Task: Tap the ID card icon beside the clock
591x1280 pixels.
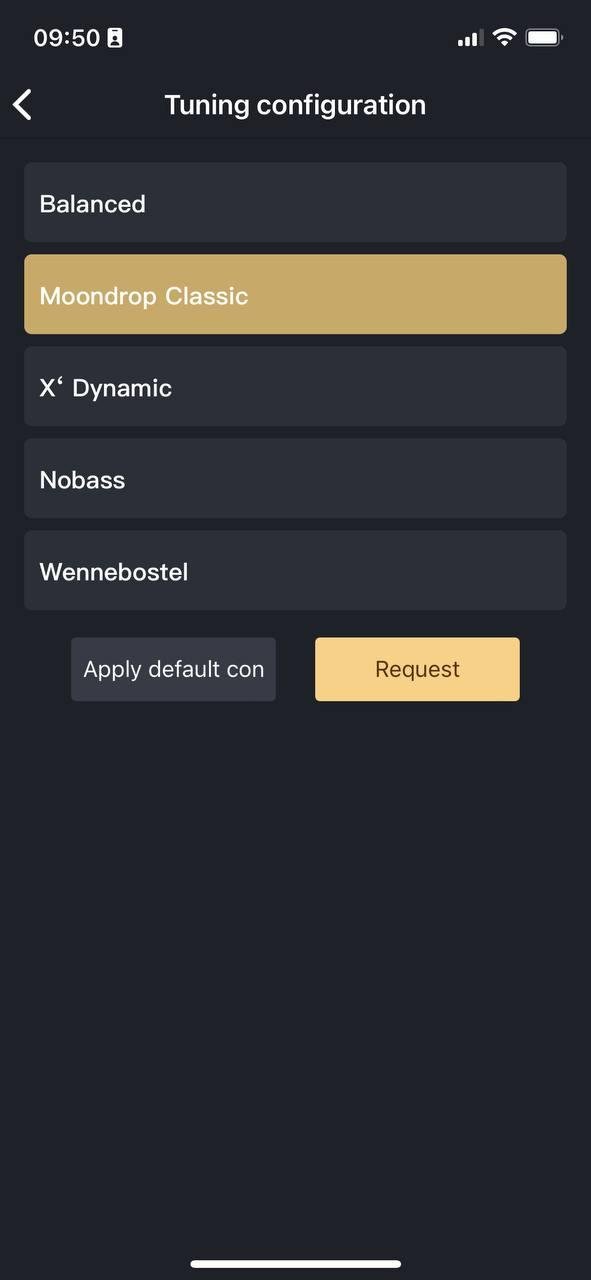Action: 115,38
